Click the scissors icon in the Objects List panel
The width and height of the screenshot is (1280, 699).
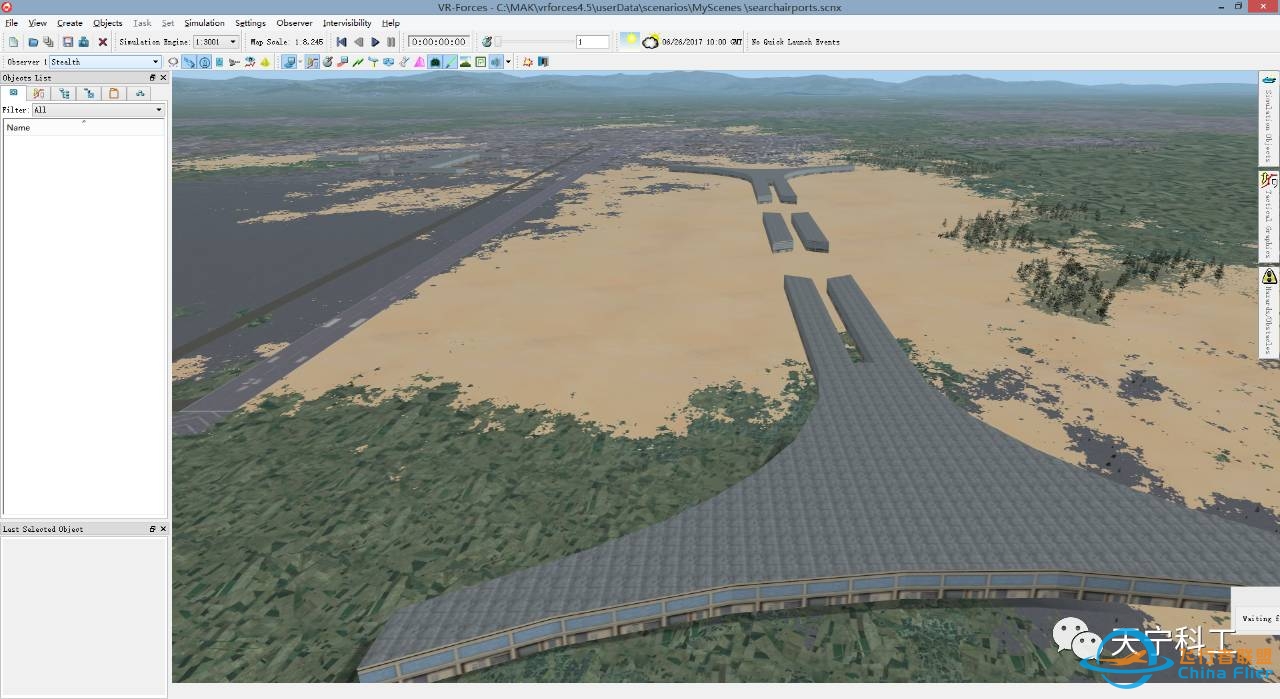38,92
